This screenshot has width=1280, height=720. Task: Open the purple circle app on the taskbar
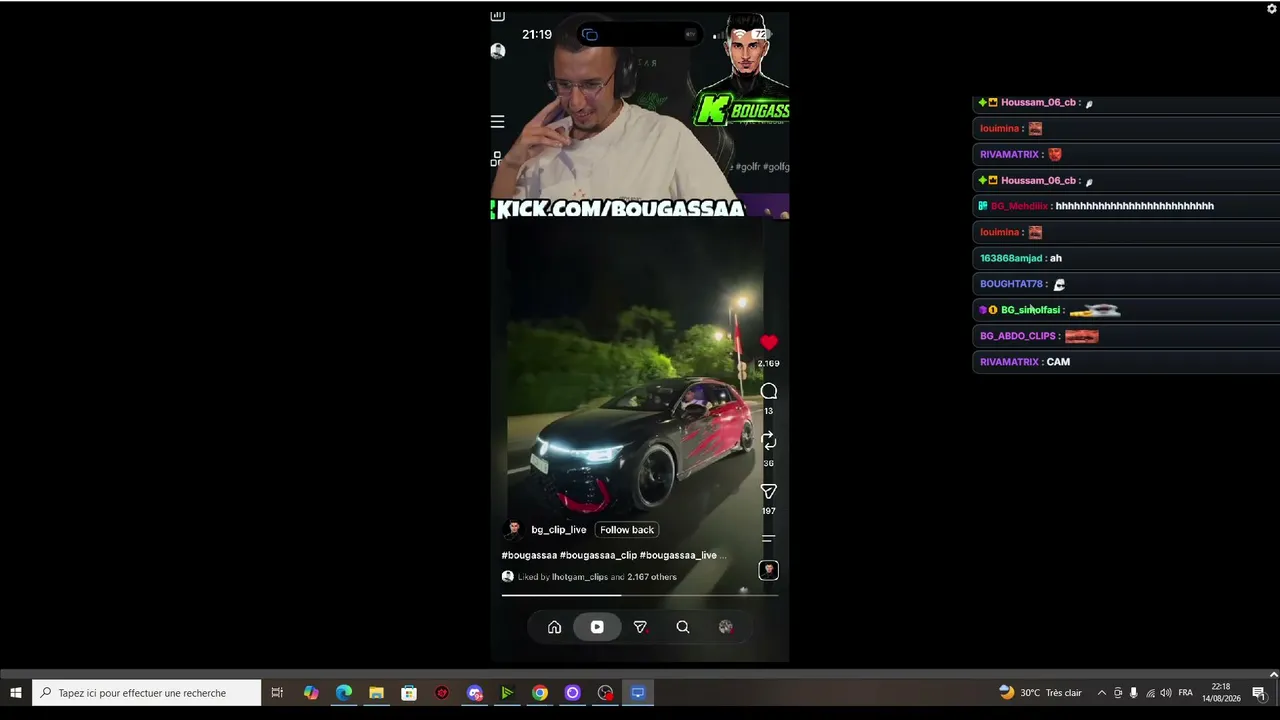tap(573, 692)
